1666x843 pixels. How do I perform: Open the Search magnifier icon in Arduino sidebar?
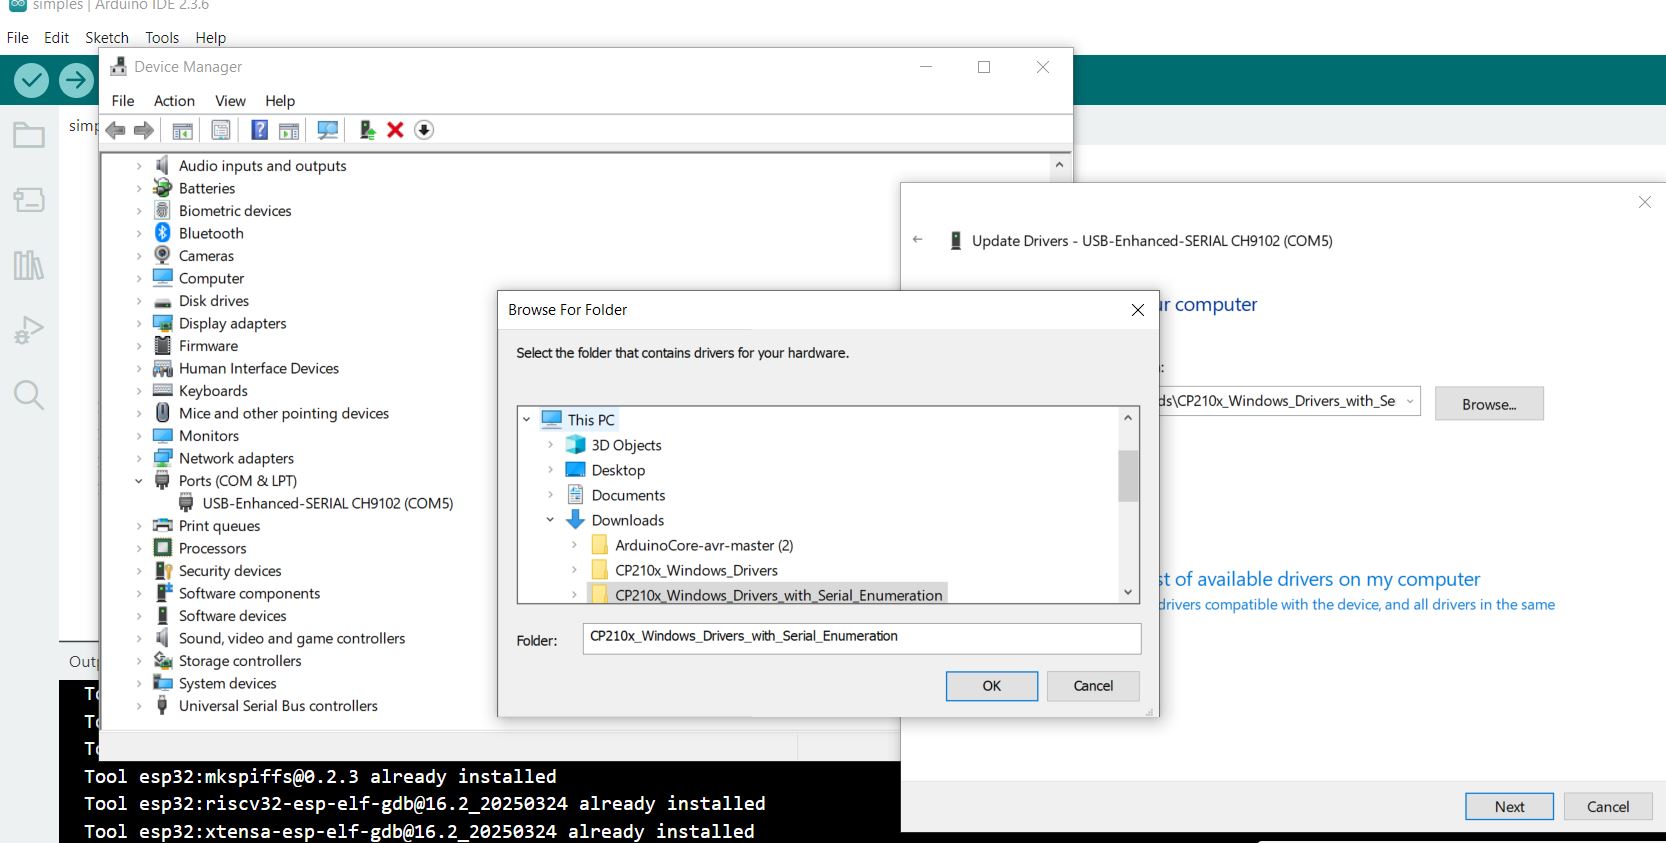29,395
